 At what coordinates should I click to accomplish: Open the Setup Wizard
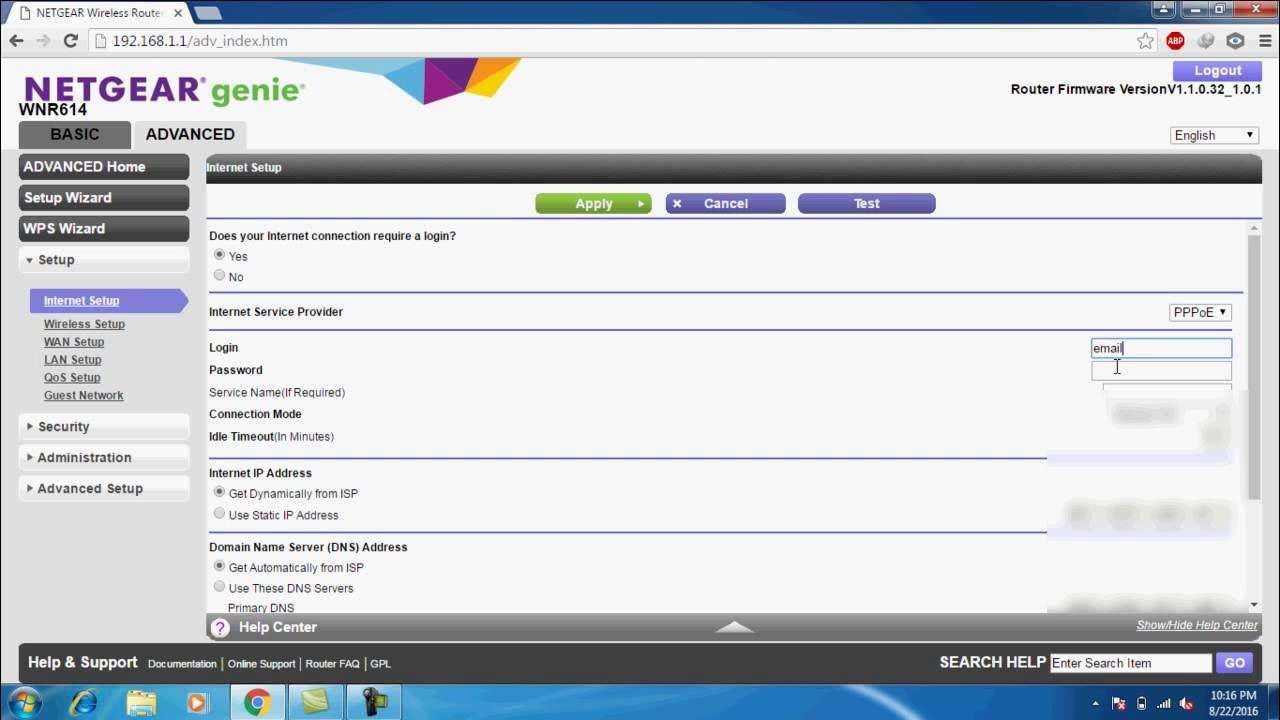pyautogui.click(x=104, y=198)
